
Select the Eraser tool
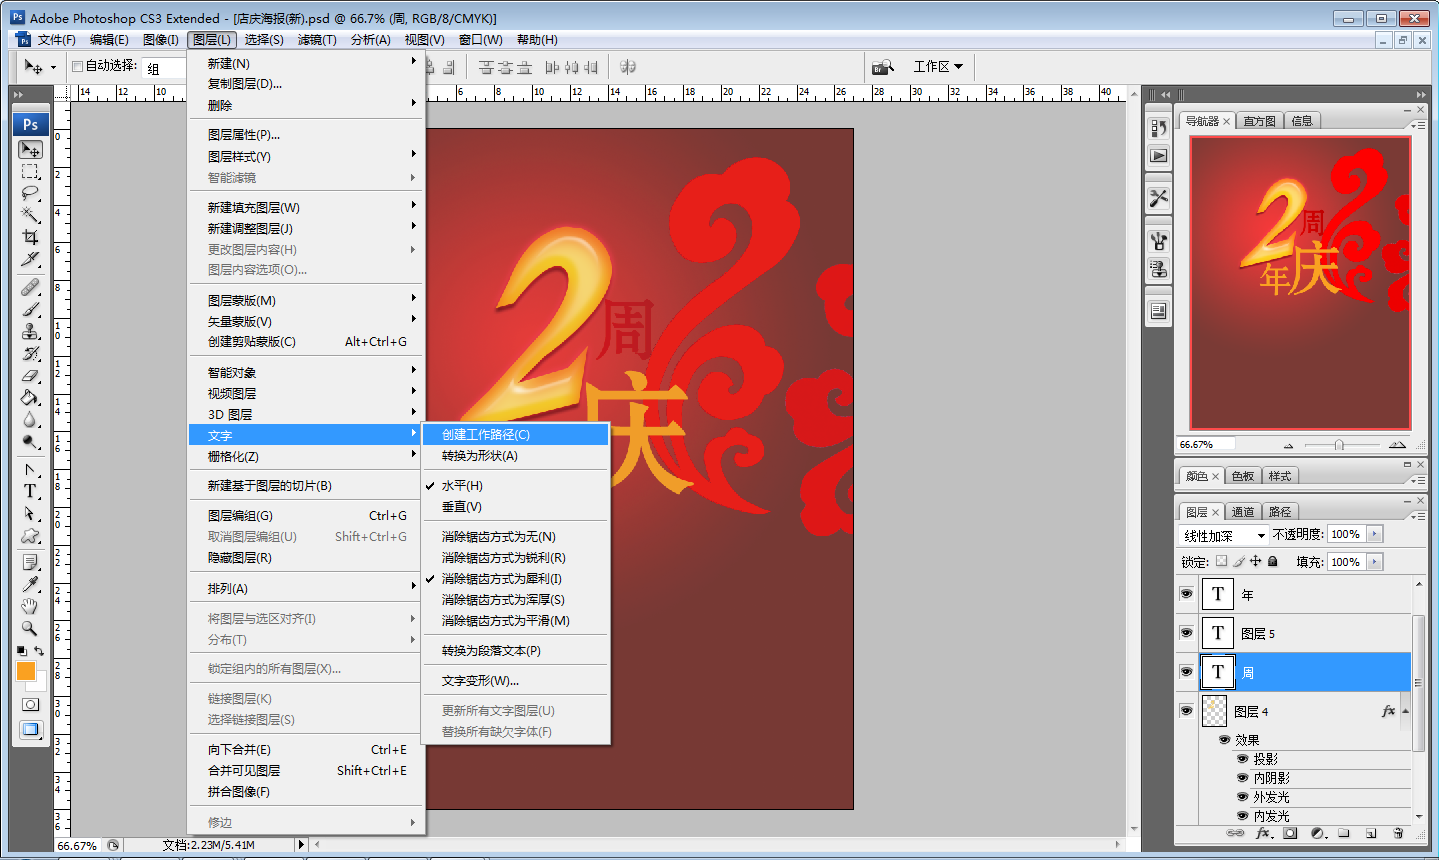[30, 376]
